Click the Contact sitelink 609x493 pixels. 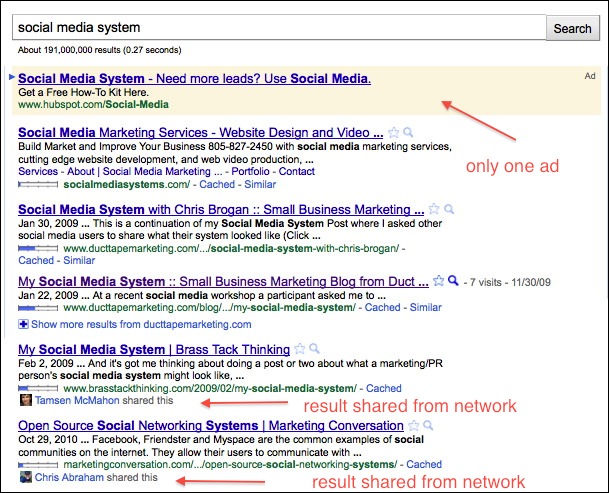point(297,171)
